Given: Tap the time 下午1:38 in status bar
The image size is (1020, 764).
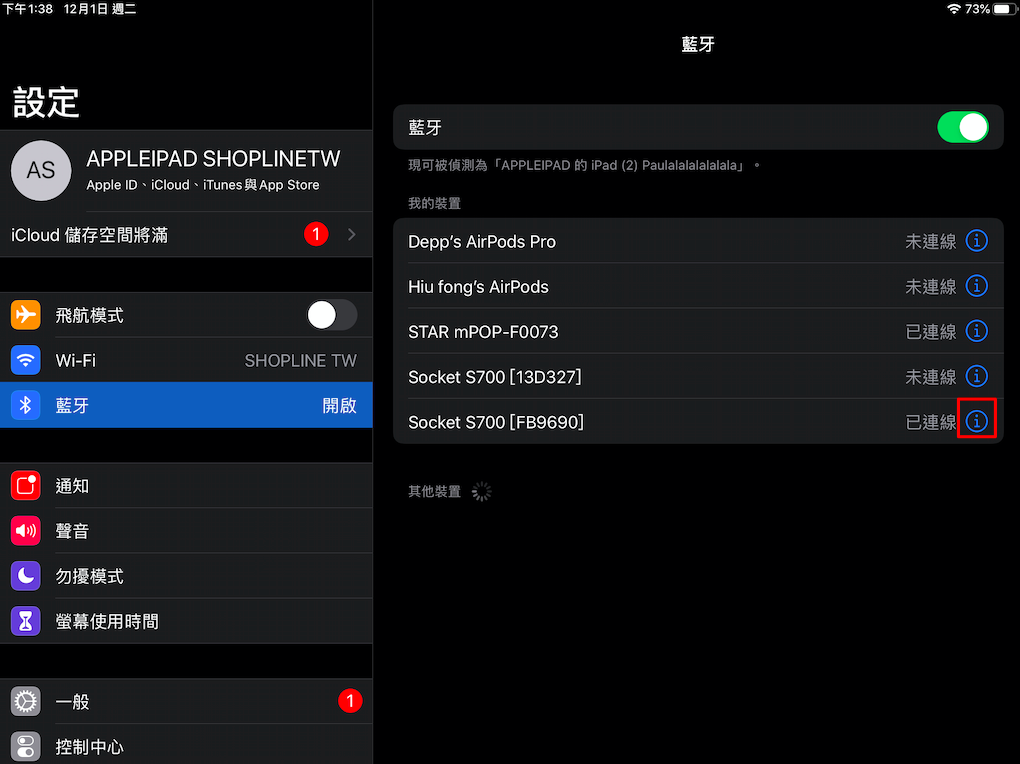Looking at the screenshot, I should click(x=27, y=9).
